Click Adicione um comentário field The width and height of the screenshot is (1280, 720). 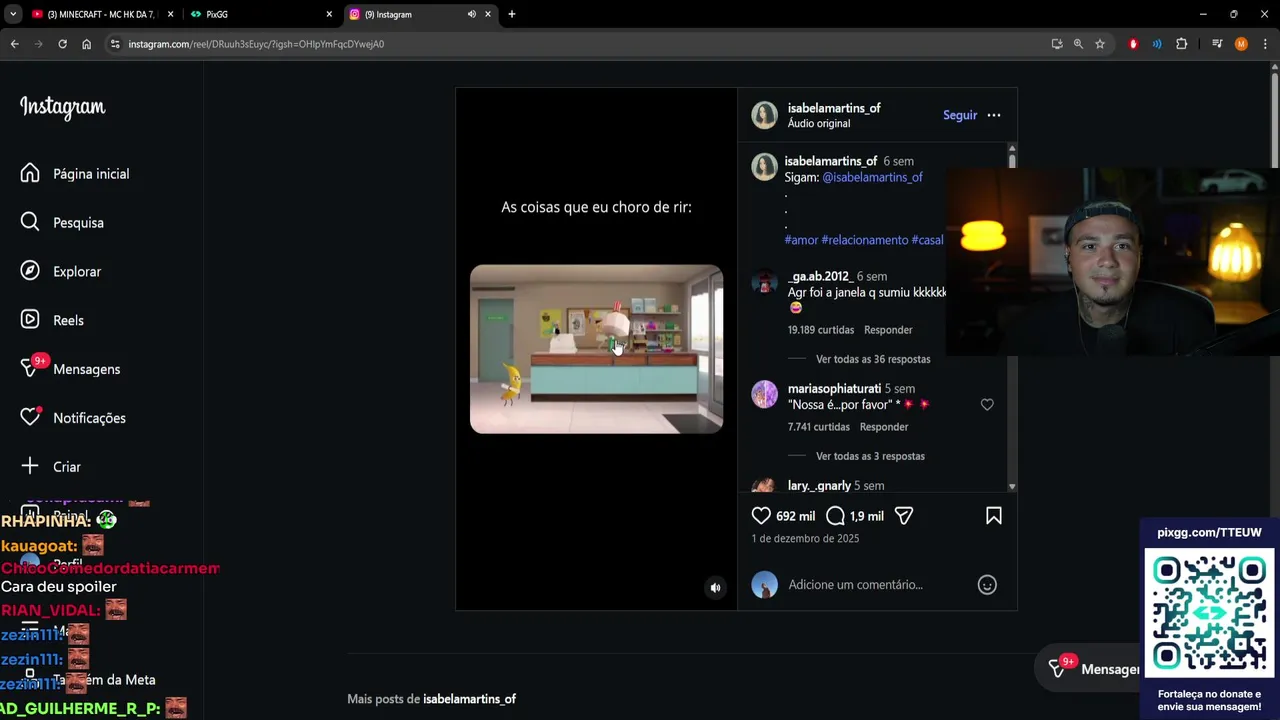pyautogui.click(x=855, y=585)
